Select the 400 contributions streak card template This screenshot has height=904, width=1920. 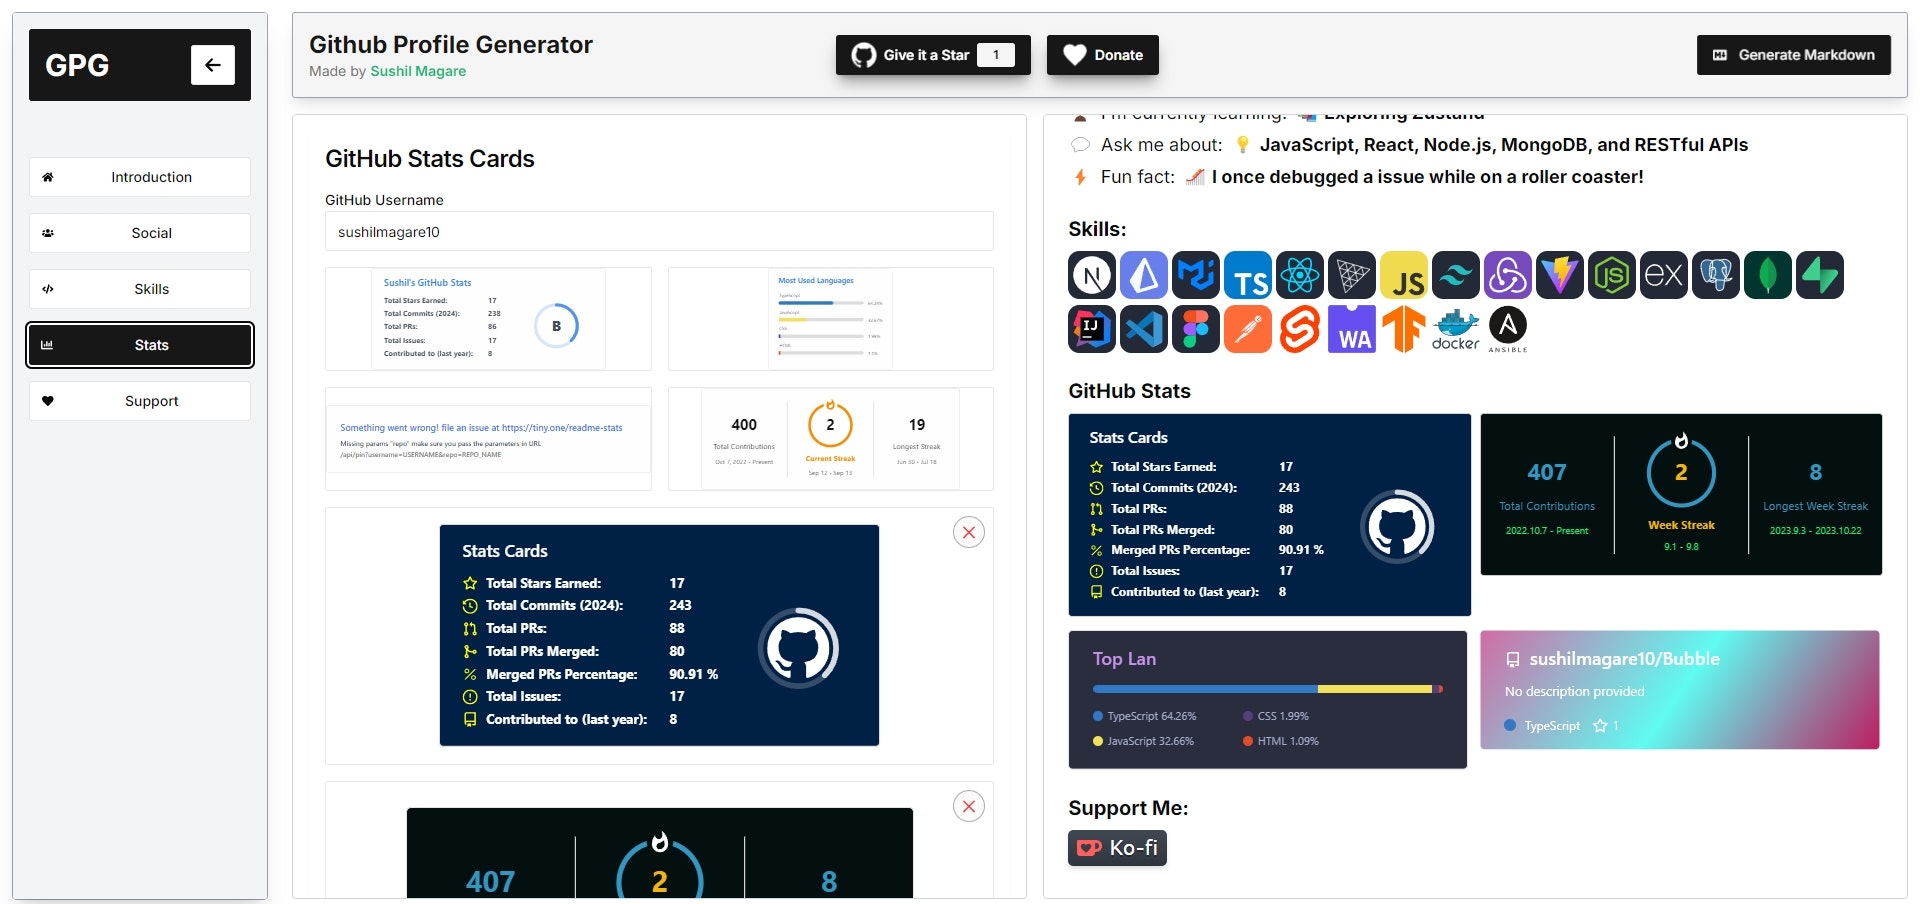831,439
